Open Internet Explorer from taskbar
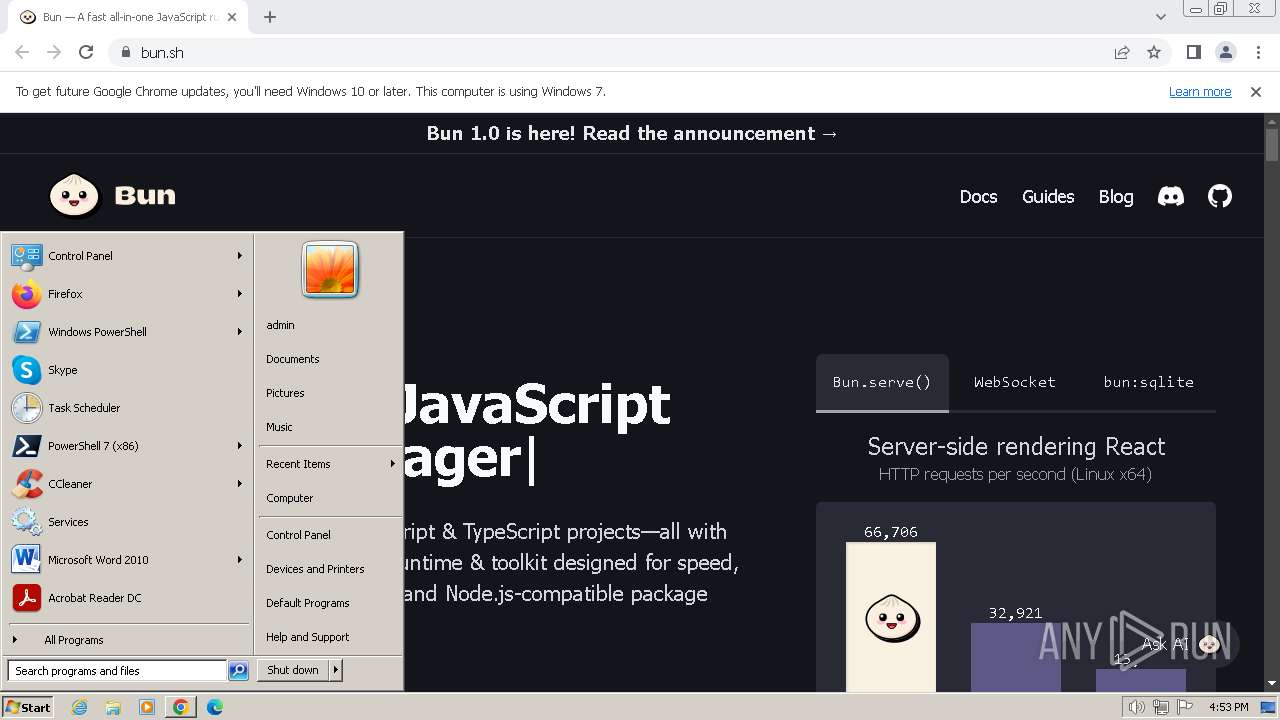Viewport: 1280px width, 720px height. click(x=79, y=707)
